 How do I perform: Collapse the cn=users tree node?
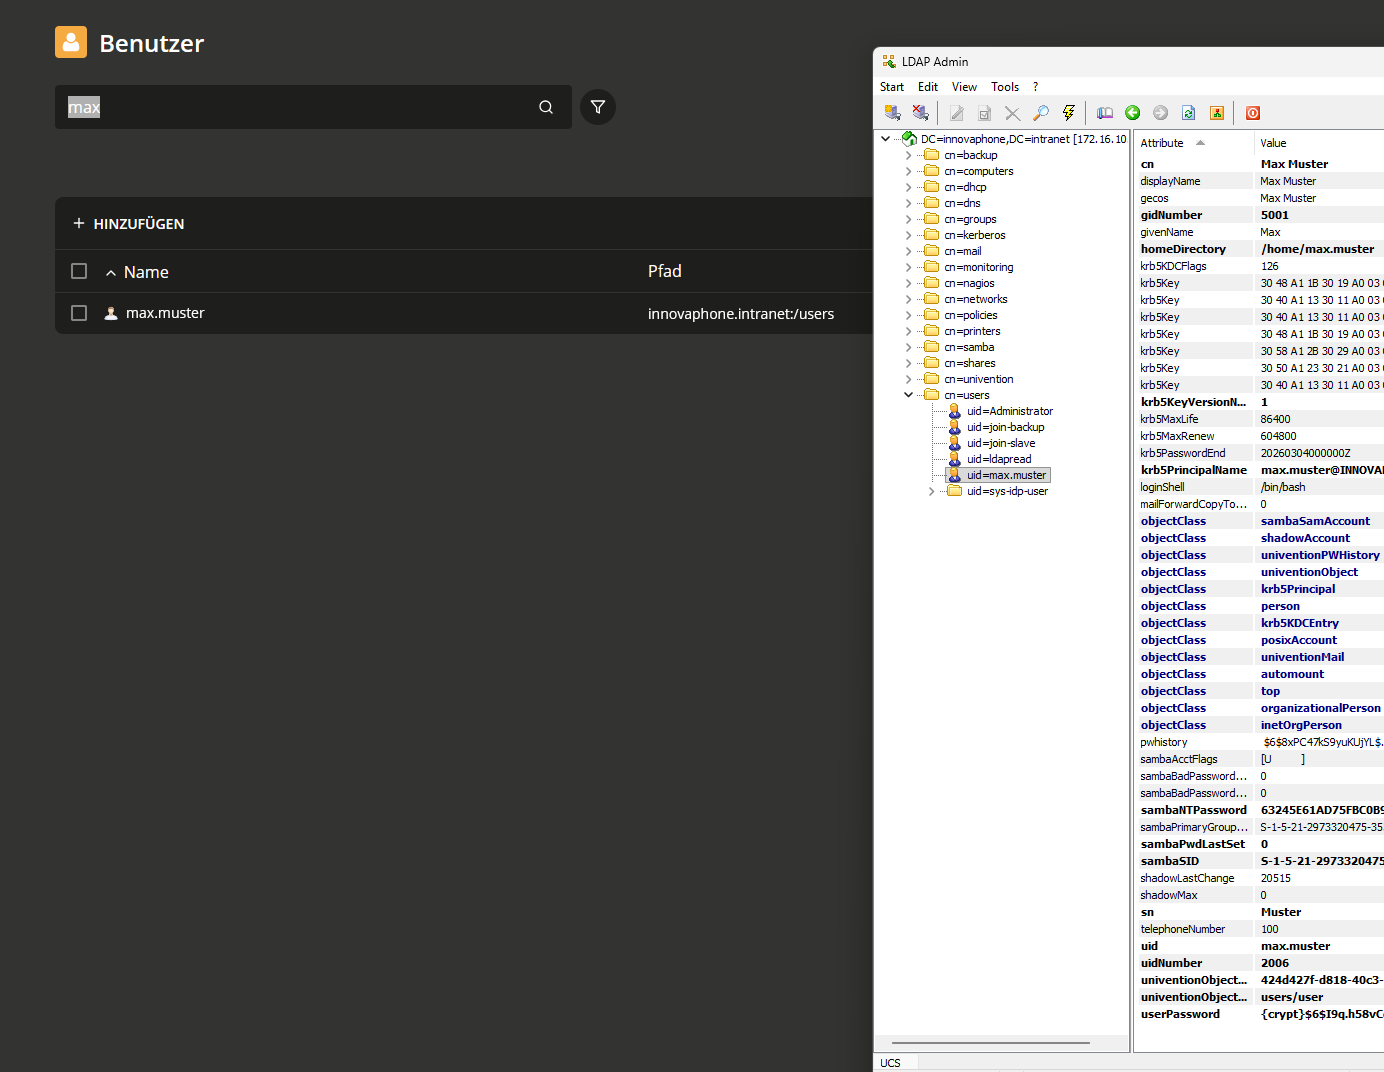coord(908,395)
